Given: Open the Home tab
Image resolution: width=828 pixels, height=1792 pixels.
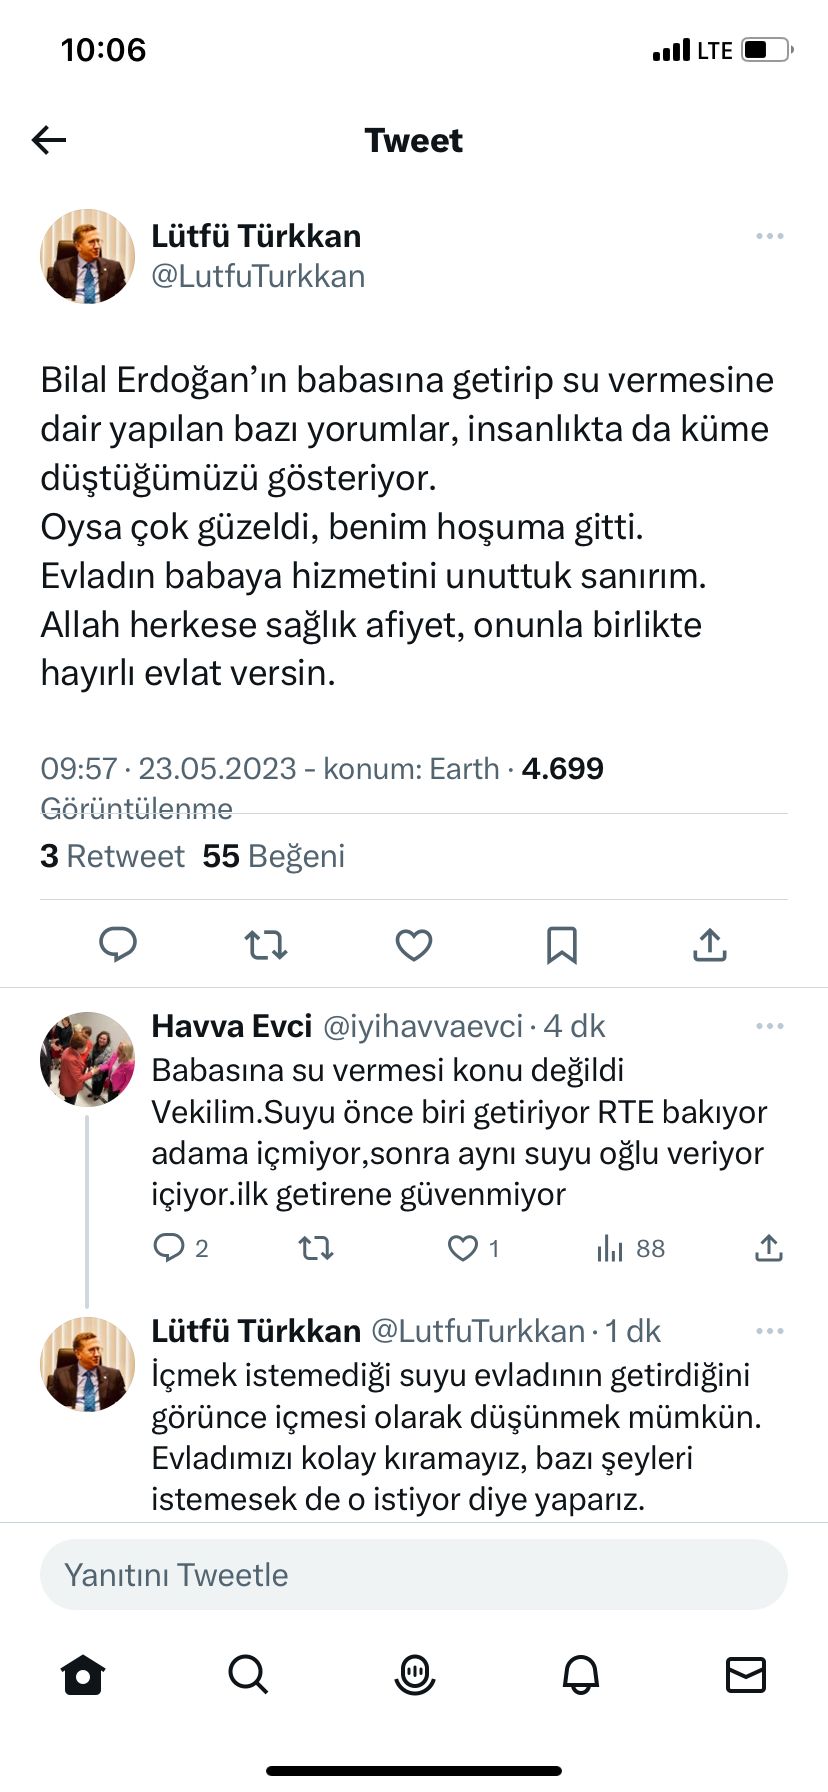Looking at the screenshot, I should click(x=83, y=1674).
